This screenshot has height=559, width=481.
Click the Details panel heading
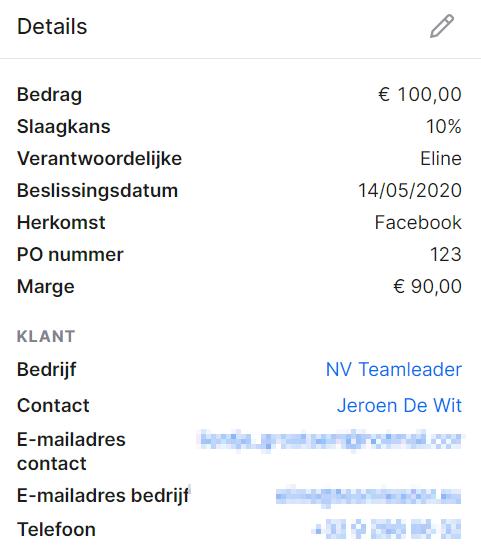click(52, 27)
